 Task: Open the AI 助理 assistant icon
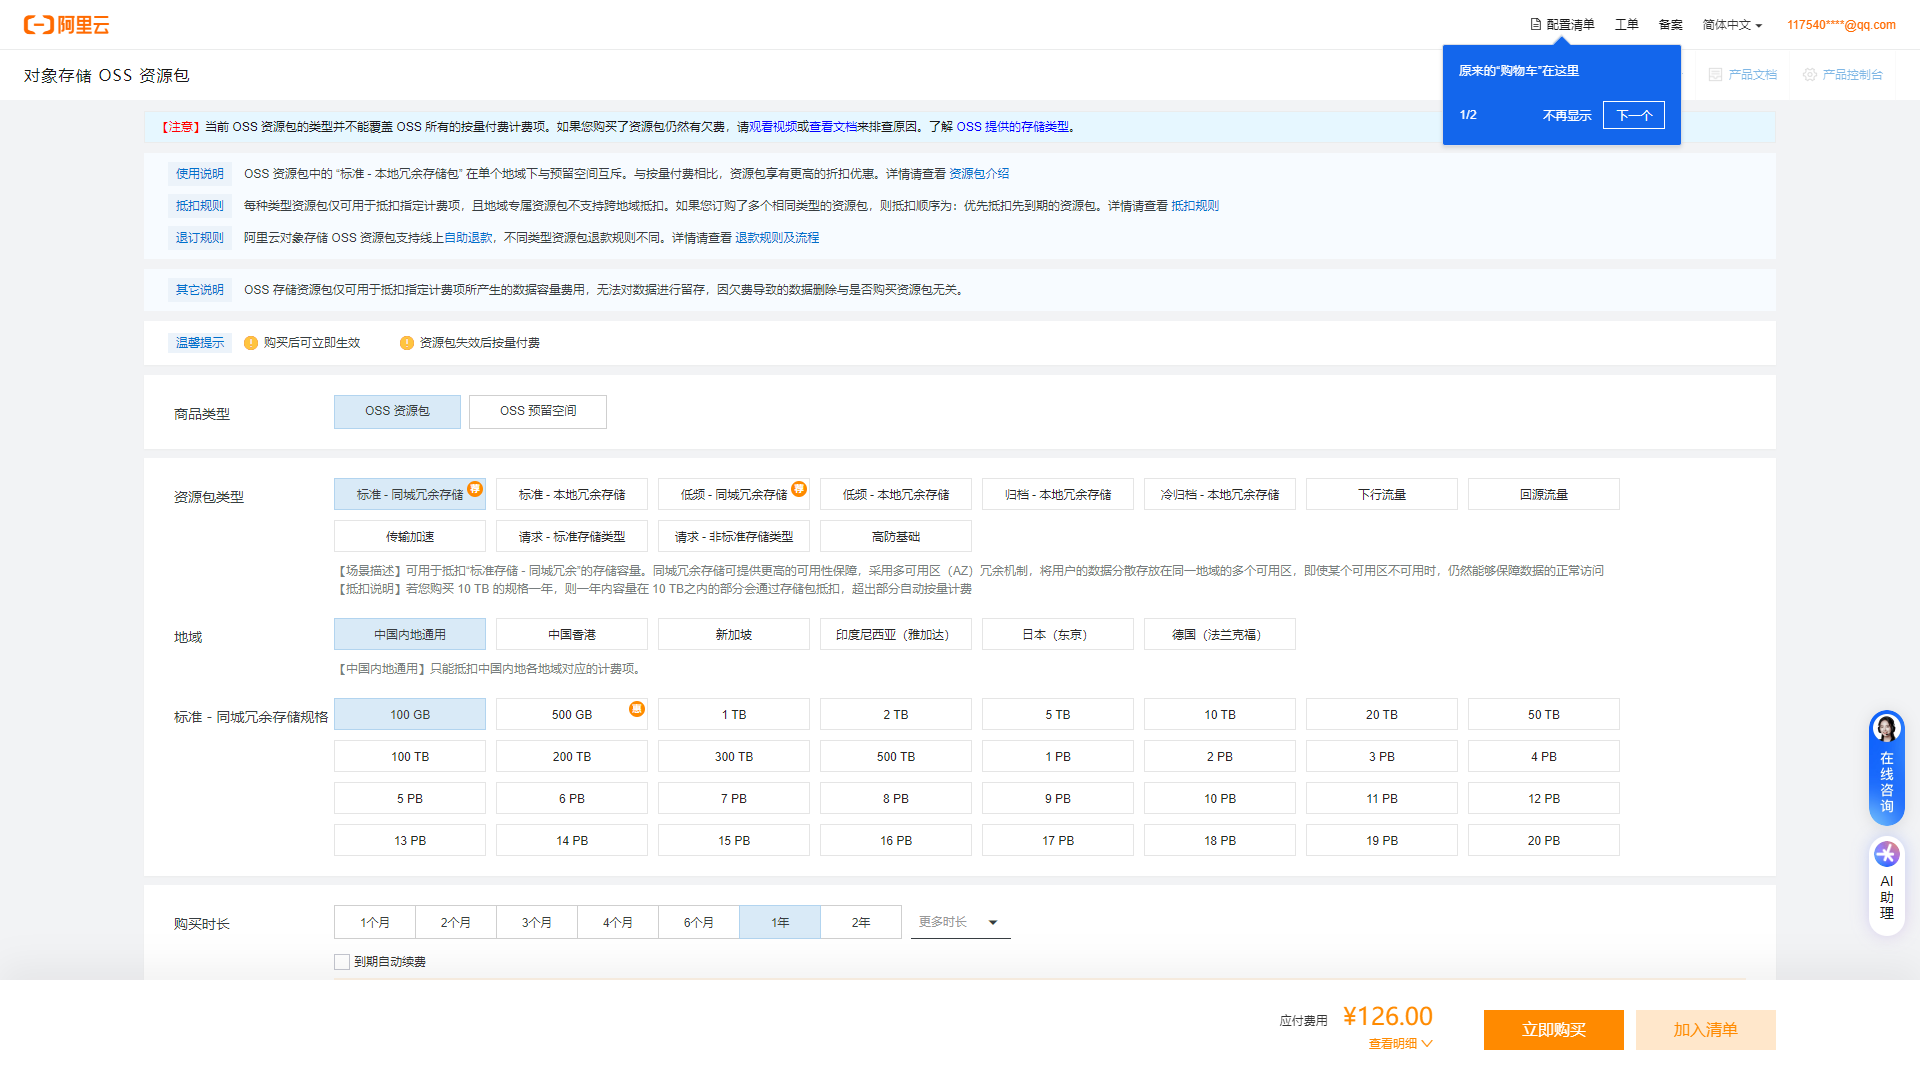coord(1886,855)
